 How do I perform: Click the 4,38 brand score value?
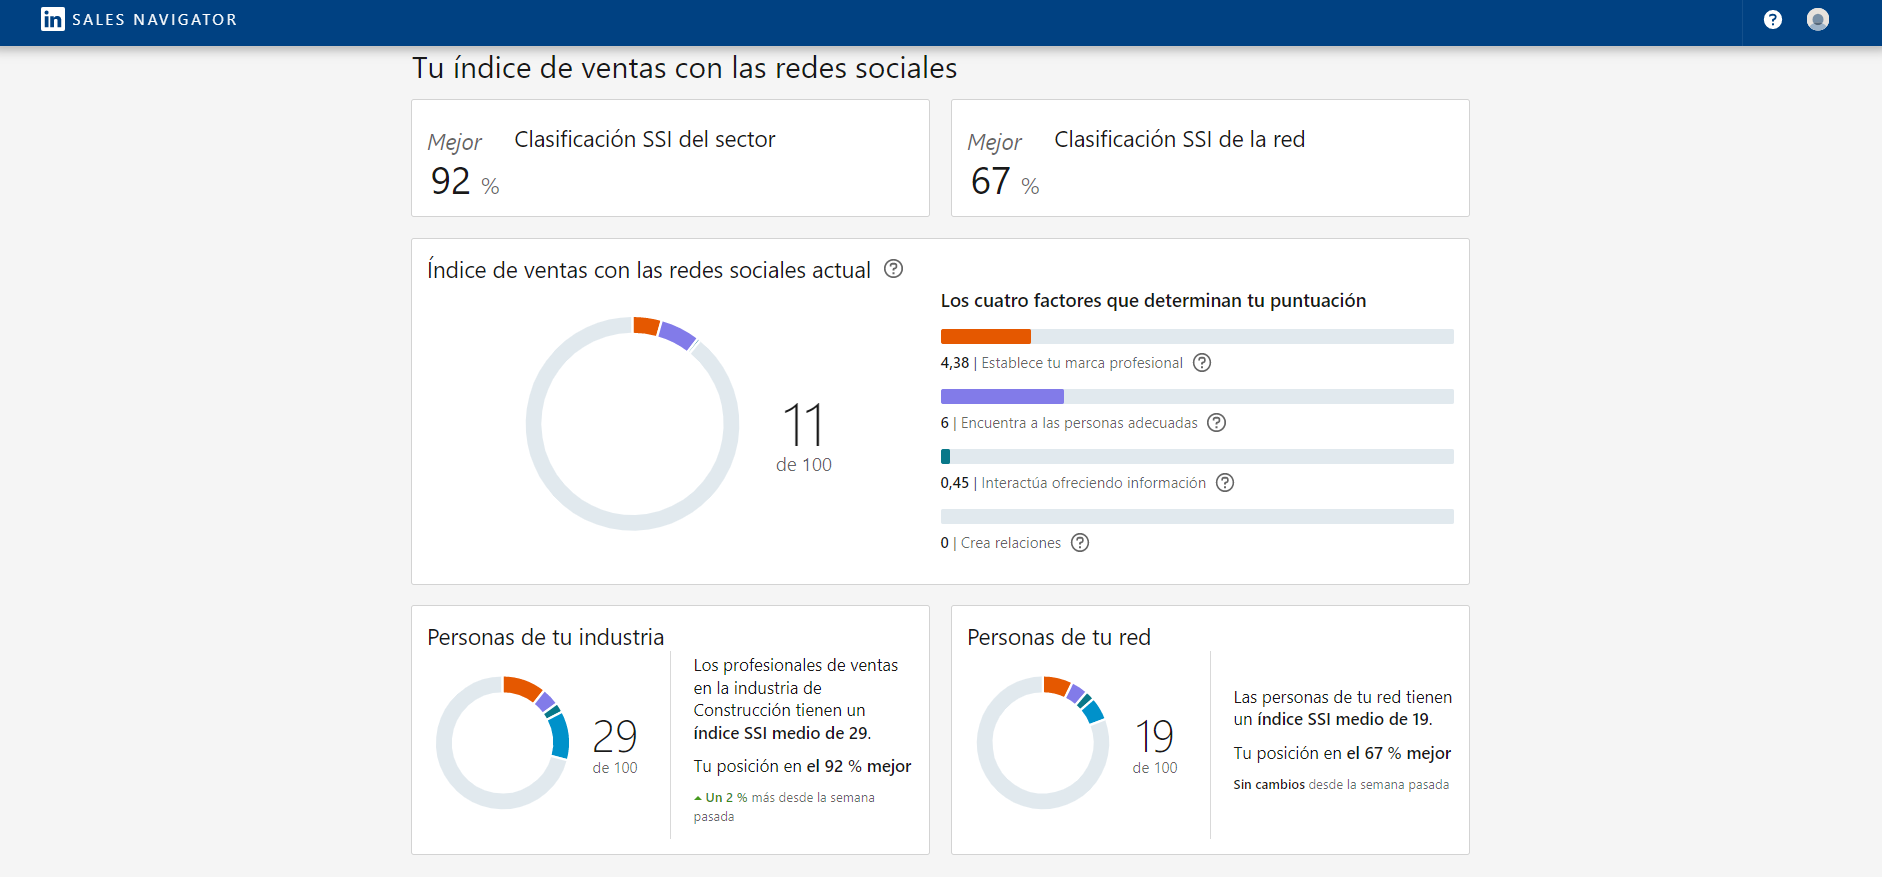coord(955,363)
